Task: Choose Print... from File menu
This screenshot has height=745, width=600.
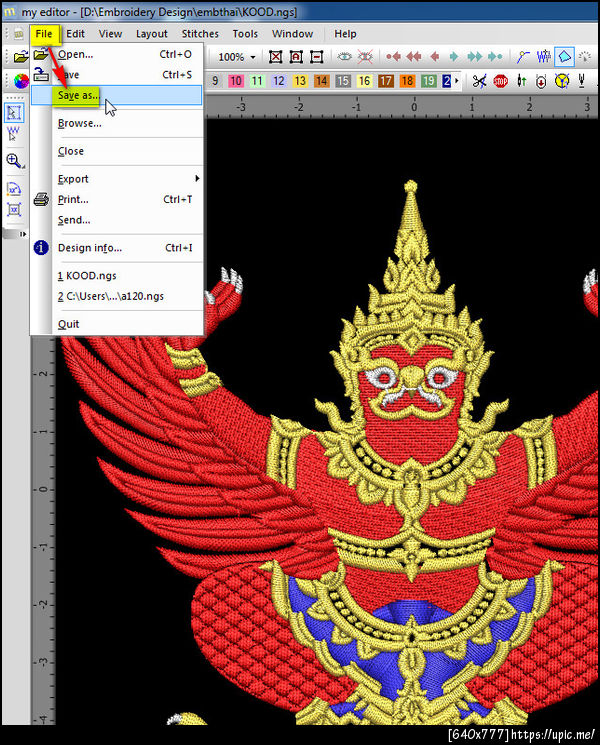Action: tap(117, 200)
